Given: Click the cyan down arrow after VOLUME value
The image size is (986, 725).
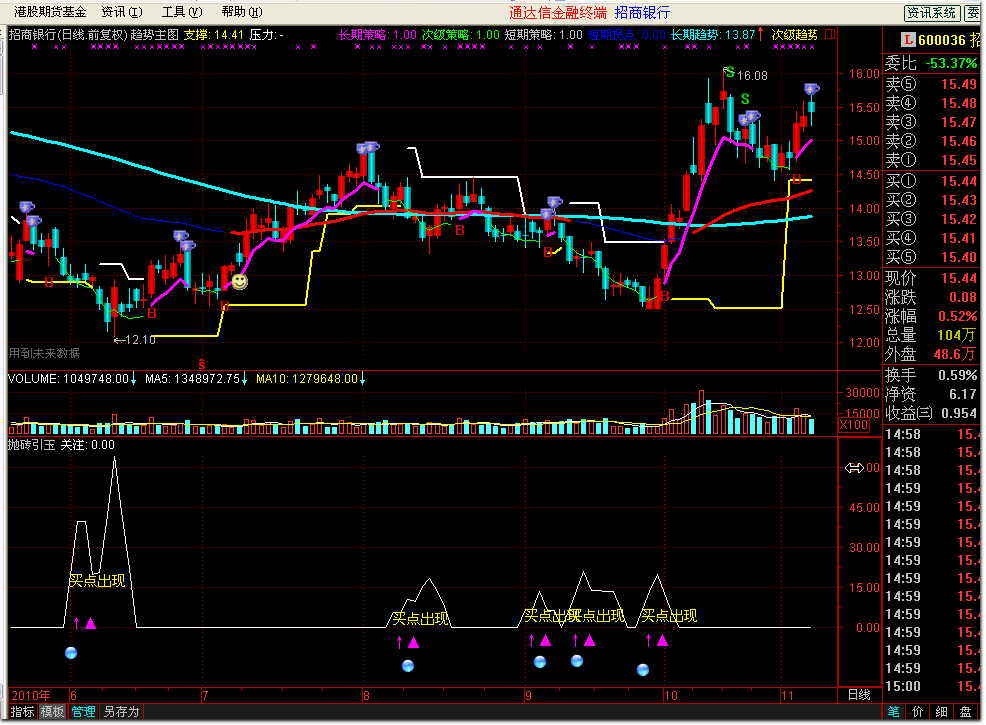Looking at the screenshot, I should (x=133, y=379).
